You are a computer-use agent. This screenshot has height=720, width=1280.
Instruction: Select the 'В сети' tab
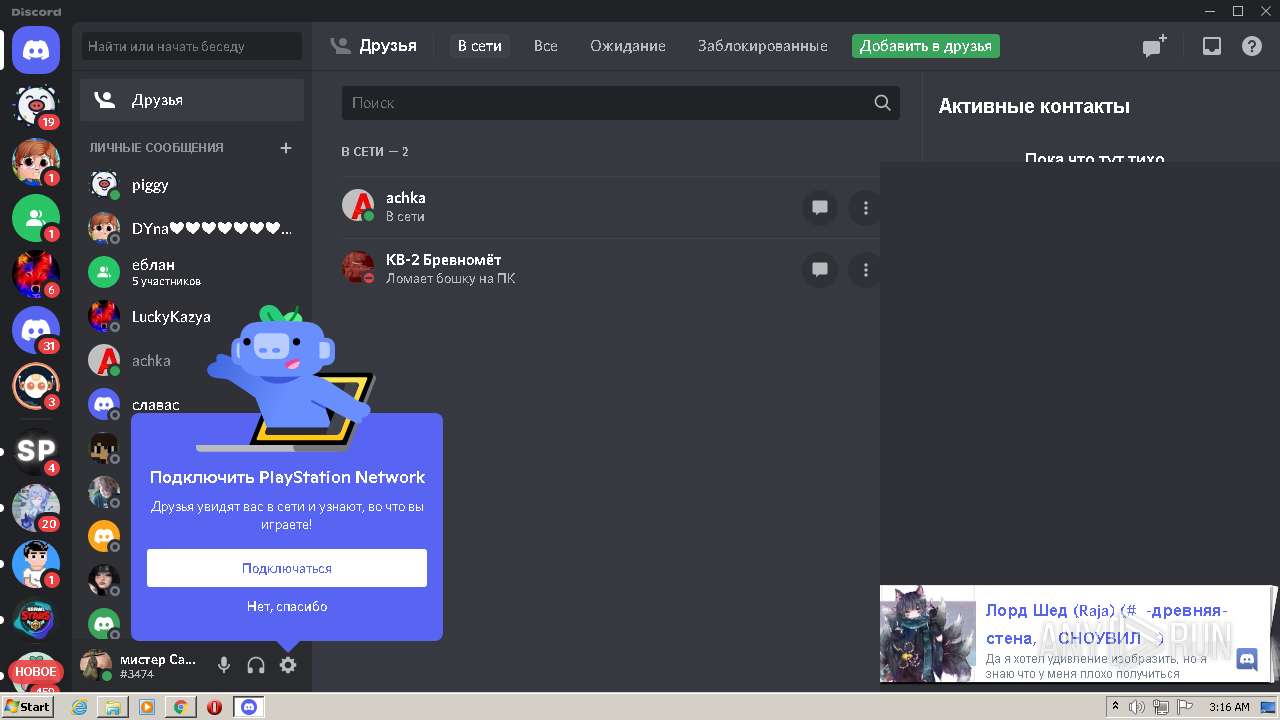[480, 46]
